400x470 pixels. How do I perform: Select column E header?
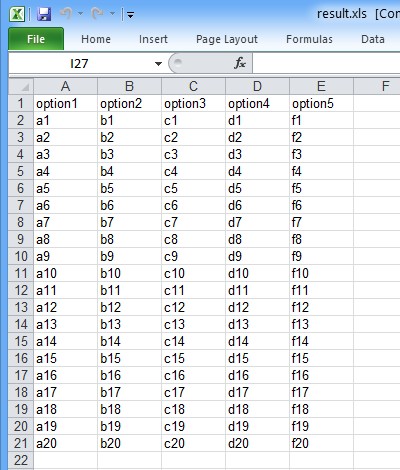click(321, 86)
